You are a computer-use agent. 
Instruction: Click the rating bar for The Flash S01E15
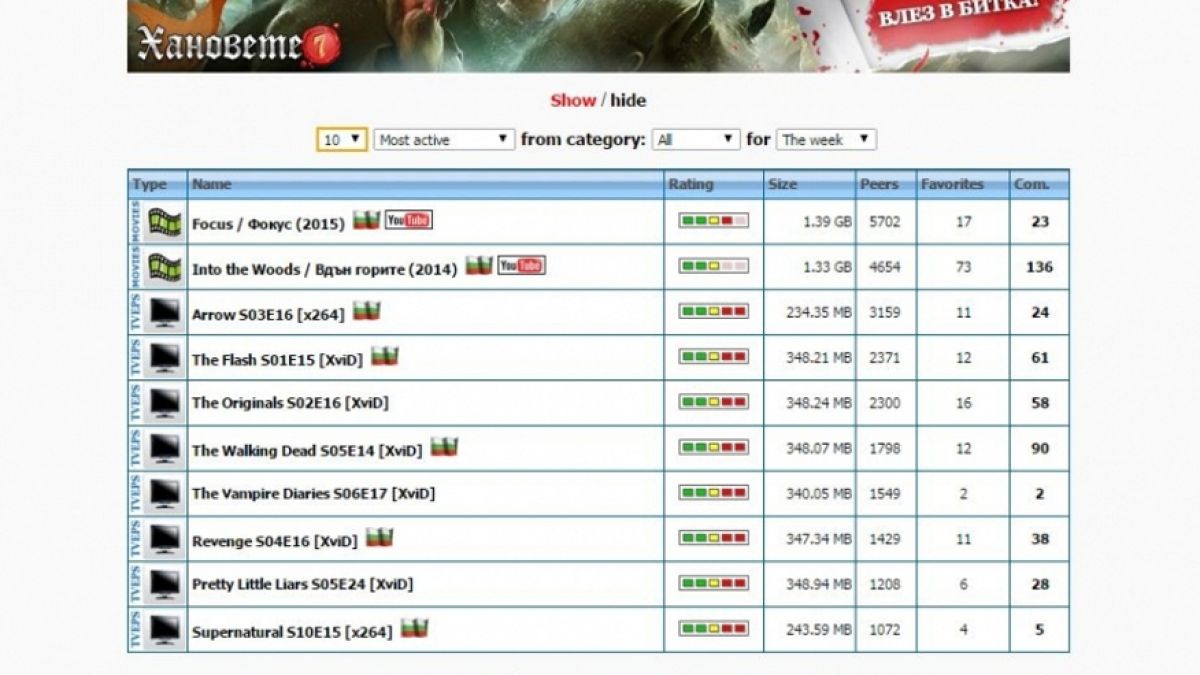tap(713, 356)
